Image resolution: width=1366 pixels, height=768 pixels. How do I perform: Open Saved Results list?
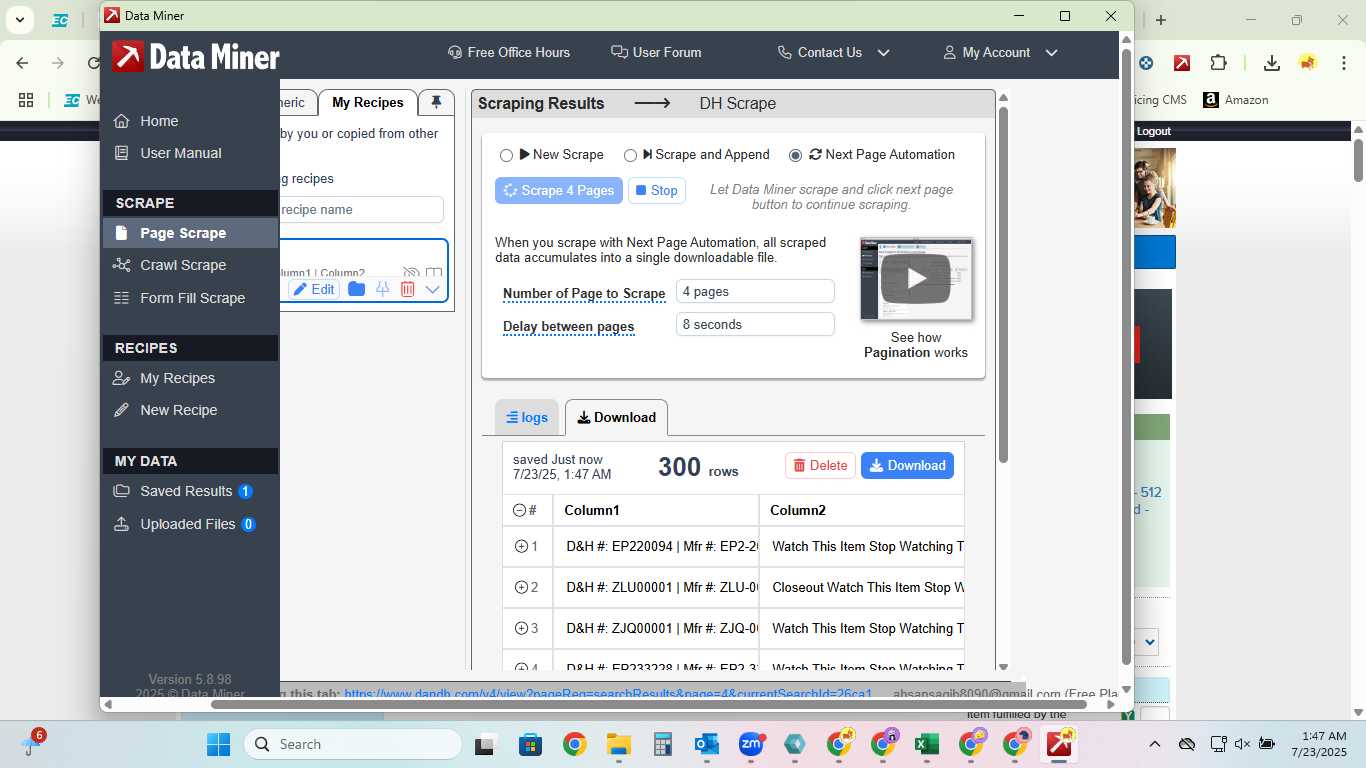(x=186, y=491)
